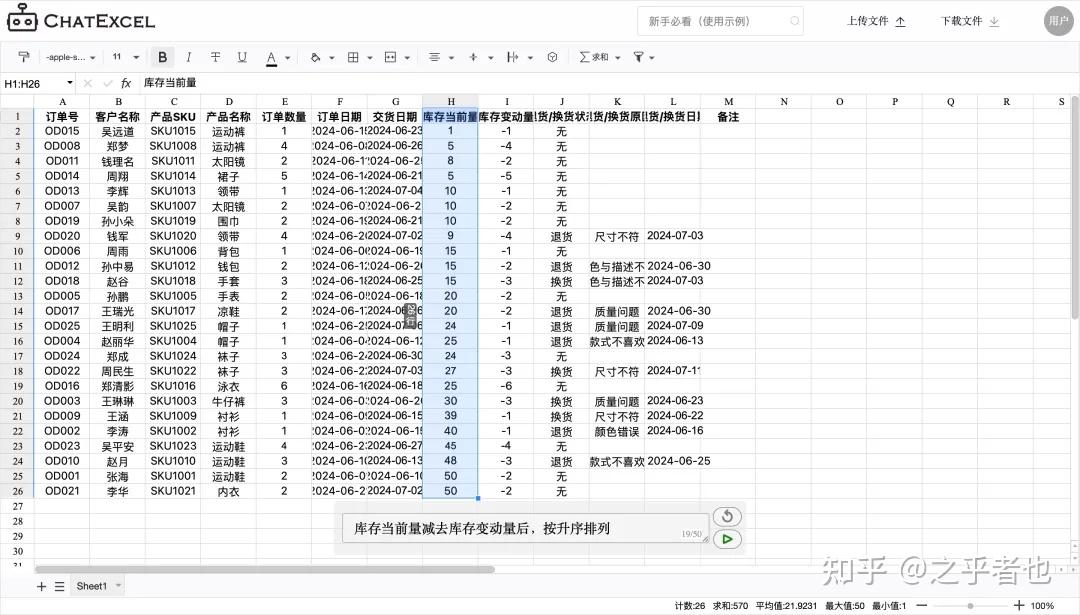This screenshot has height=615, width=1080.
Task: Enable underline formatting
Action: (x=241, y=57)
